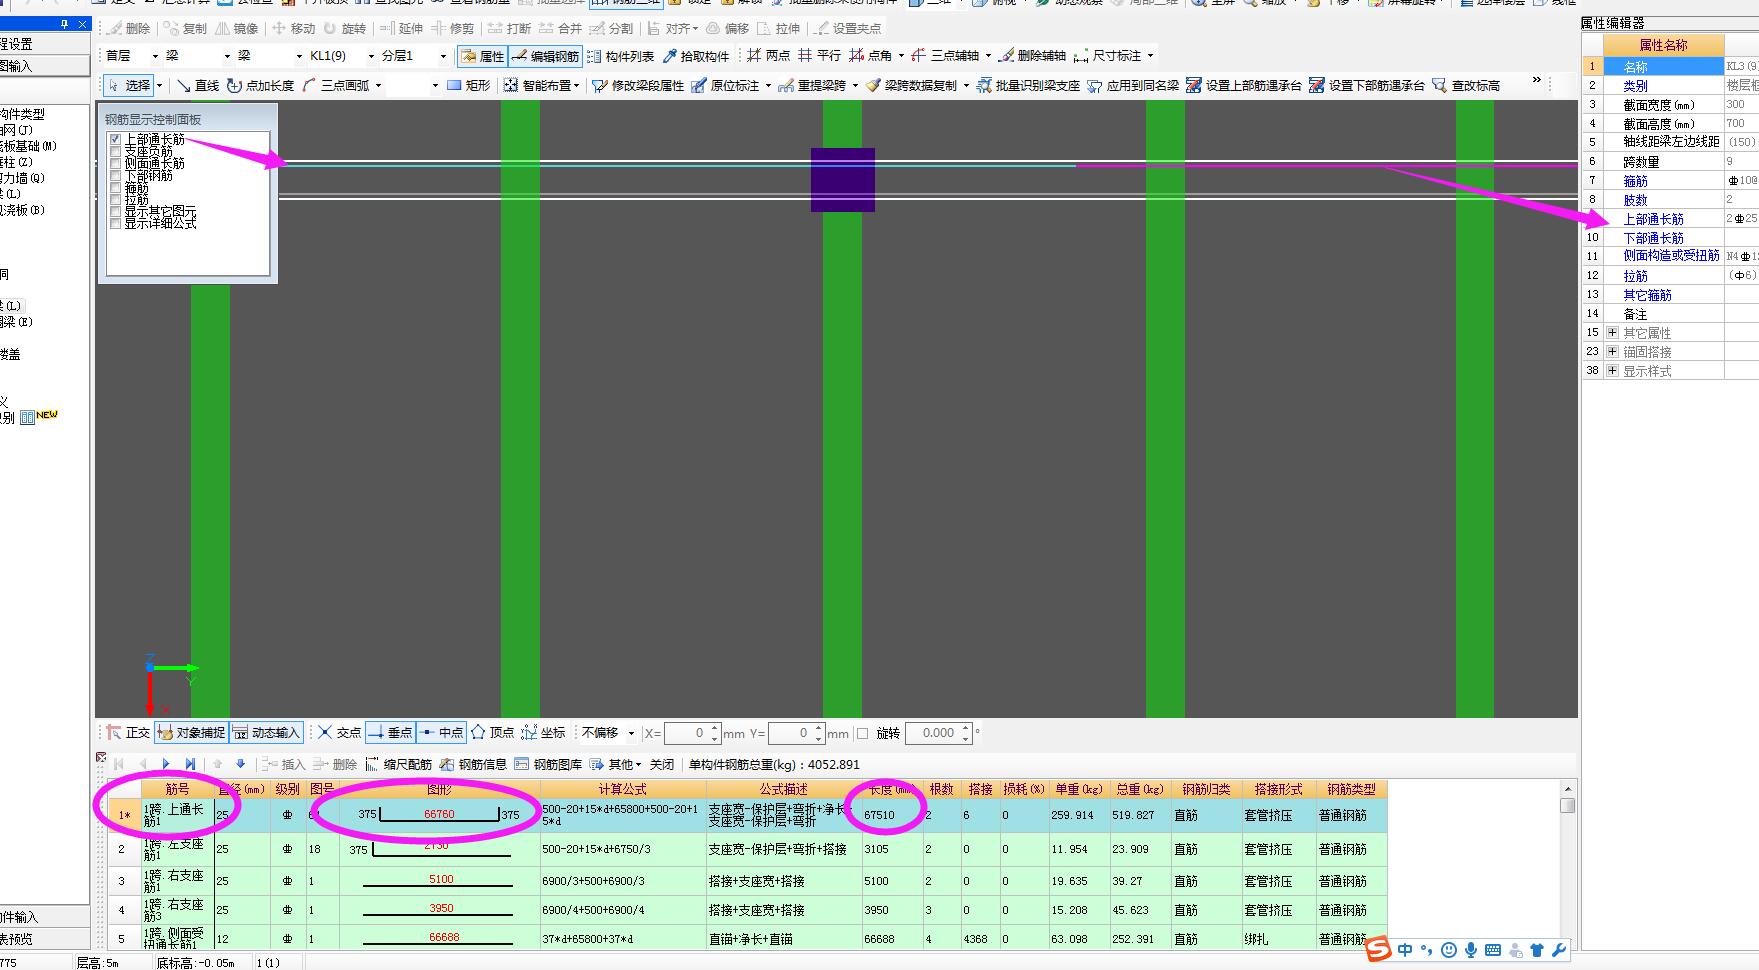The image size is (1759, 970).
Task: Expand 锚固搭接 in the property editor
Action: 1612,352
